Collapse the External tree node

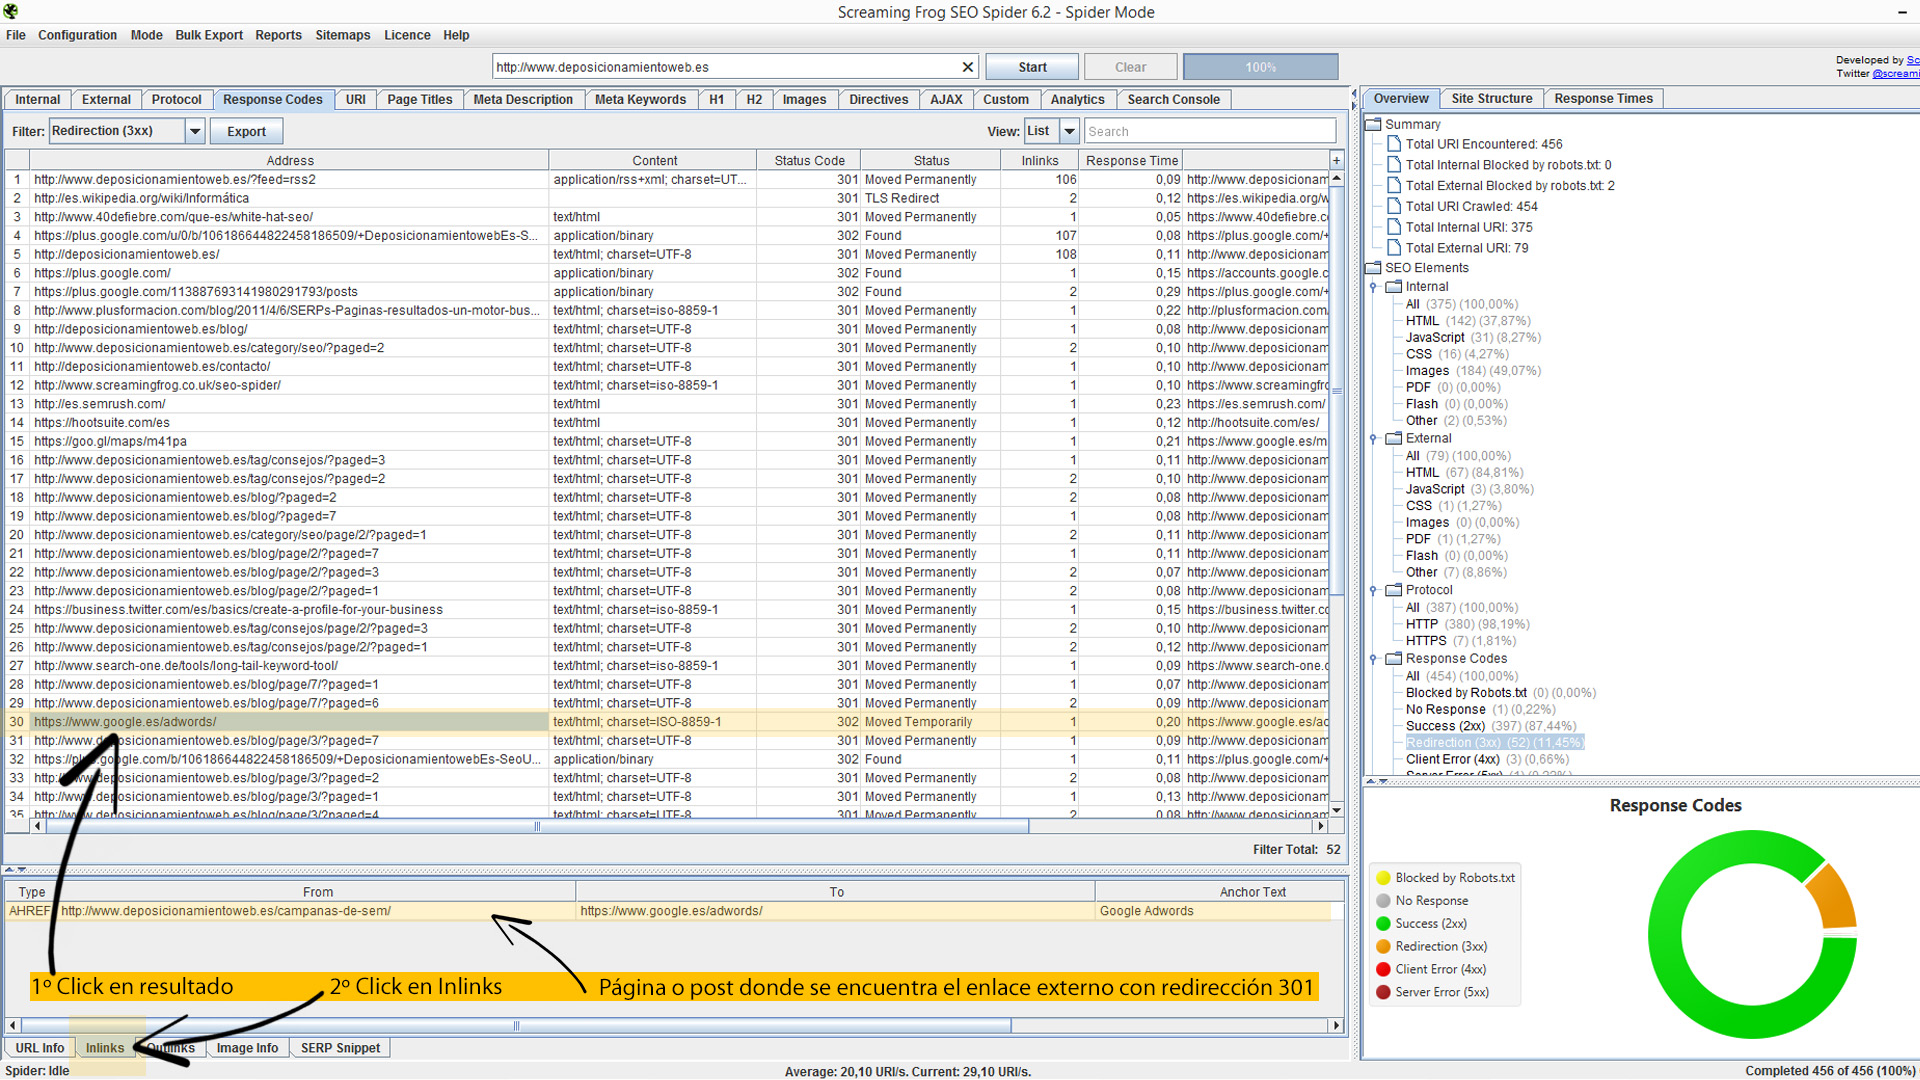pyautogui.click(x=1373, y=439)
